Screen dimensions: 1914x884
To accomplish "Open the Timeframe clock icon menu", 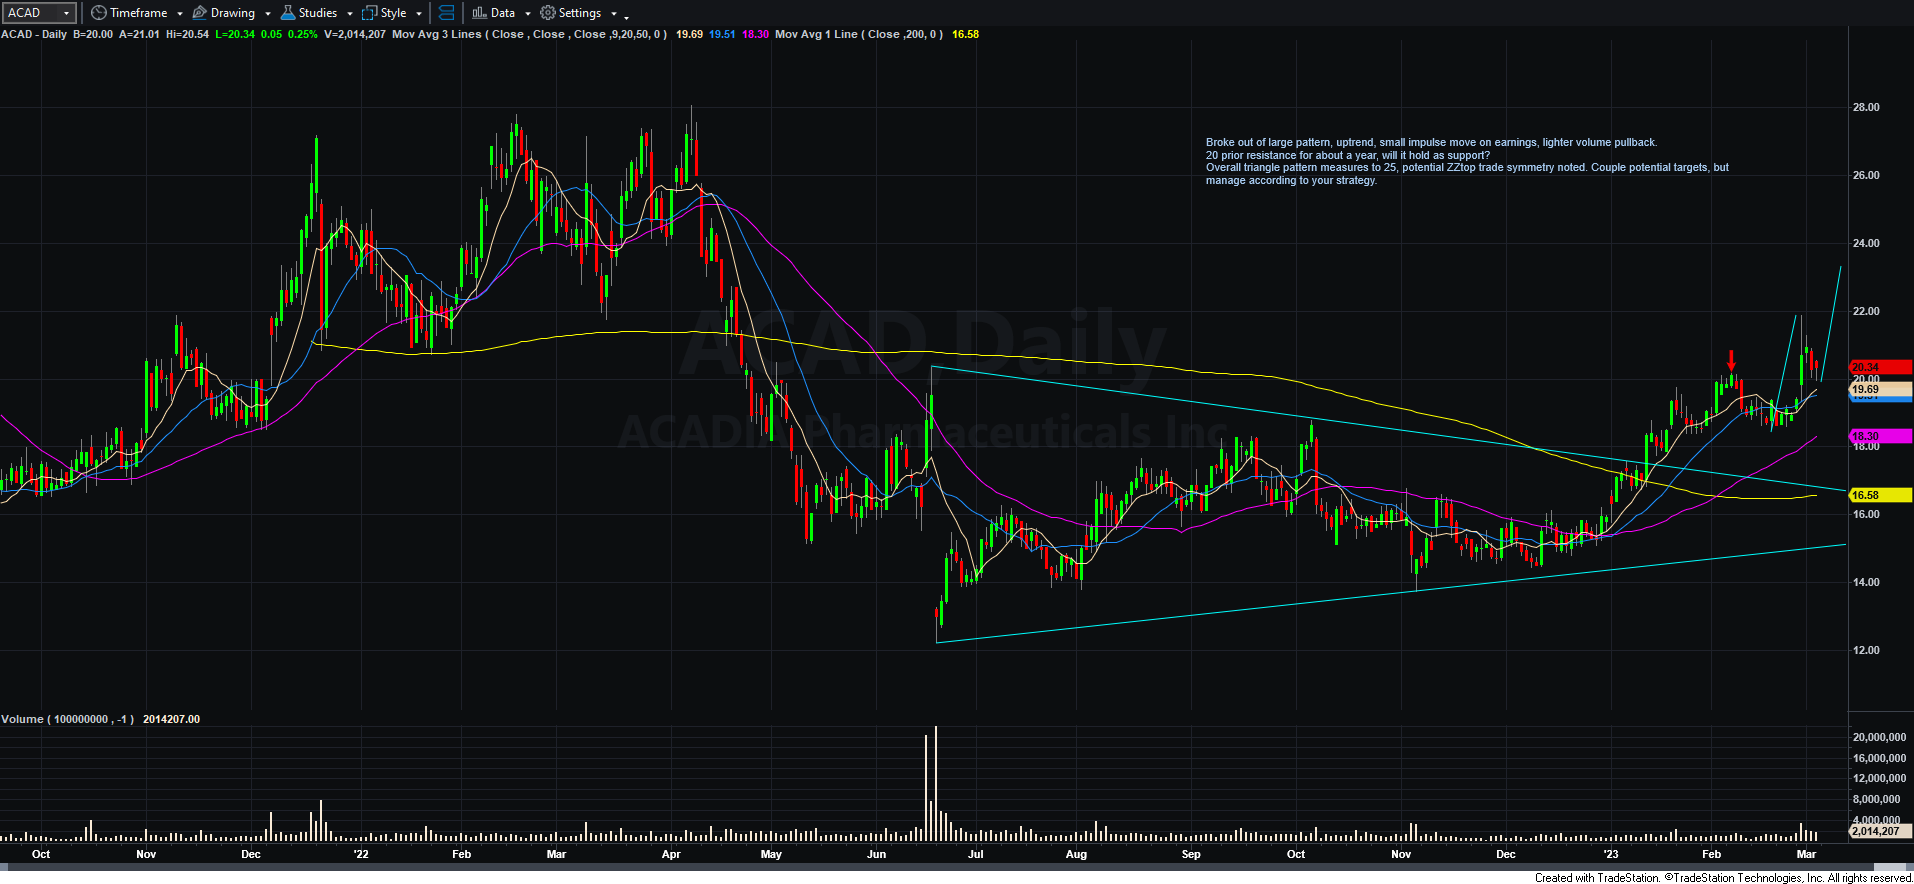I will coord(98,13).
